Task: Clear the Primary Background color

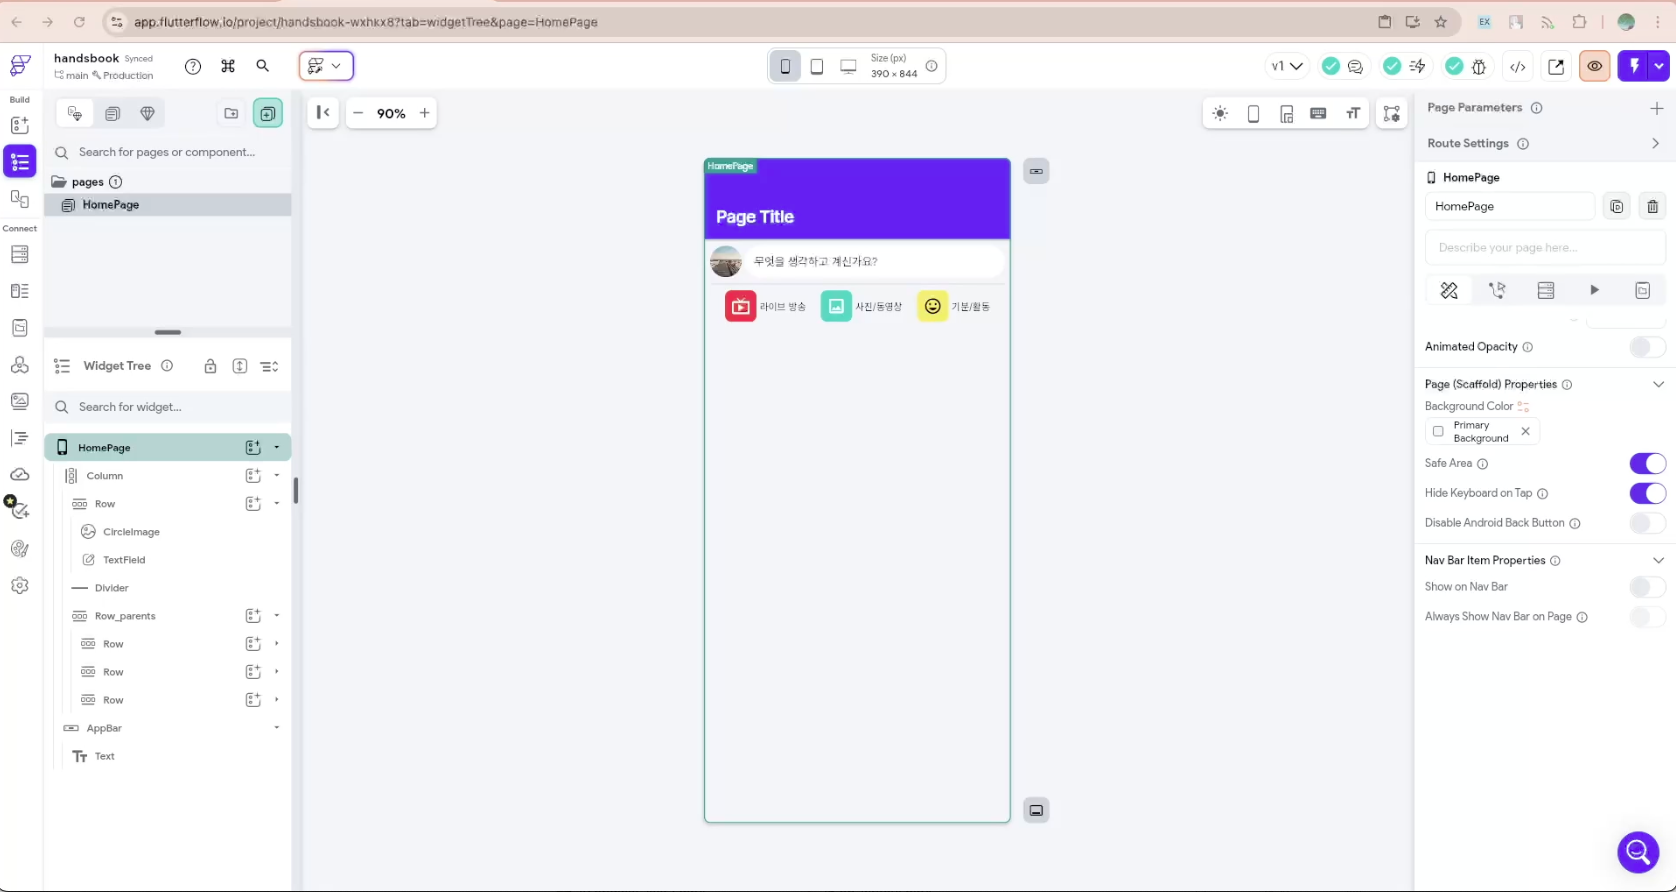Action: 1525,432
